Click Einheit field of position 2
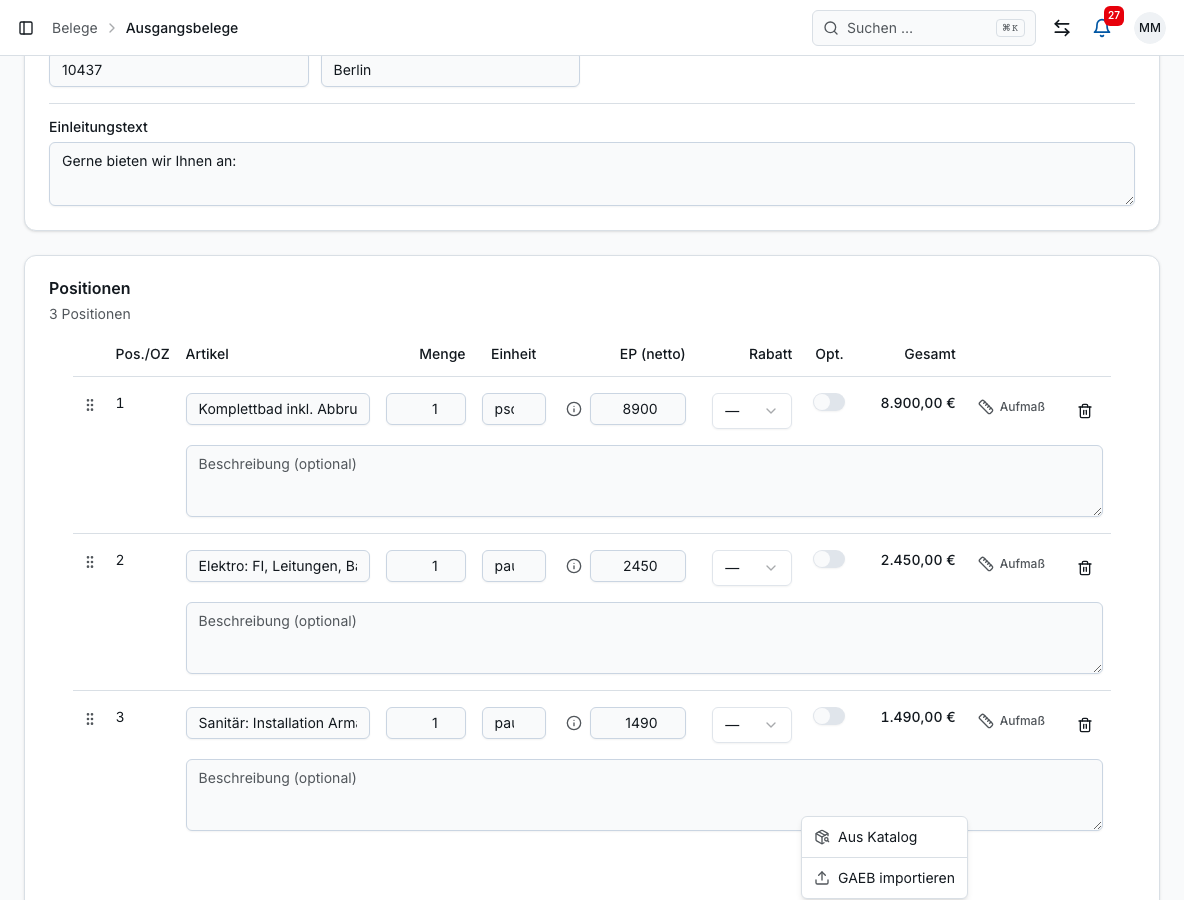Image resolution: width=1184 pixels, height=900 pixels. (514, 566)
